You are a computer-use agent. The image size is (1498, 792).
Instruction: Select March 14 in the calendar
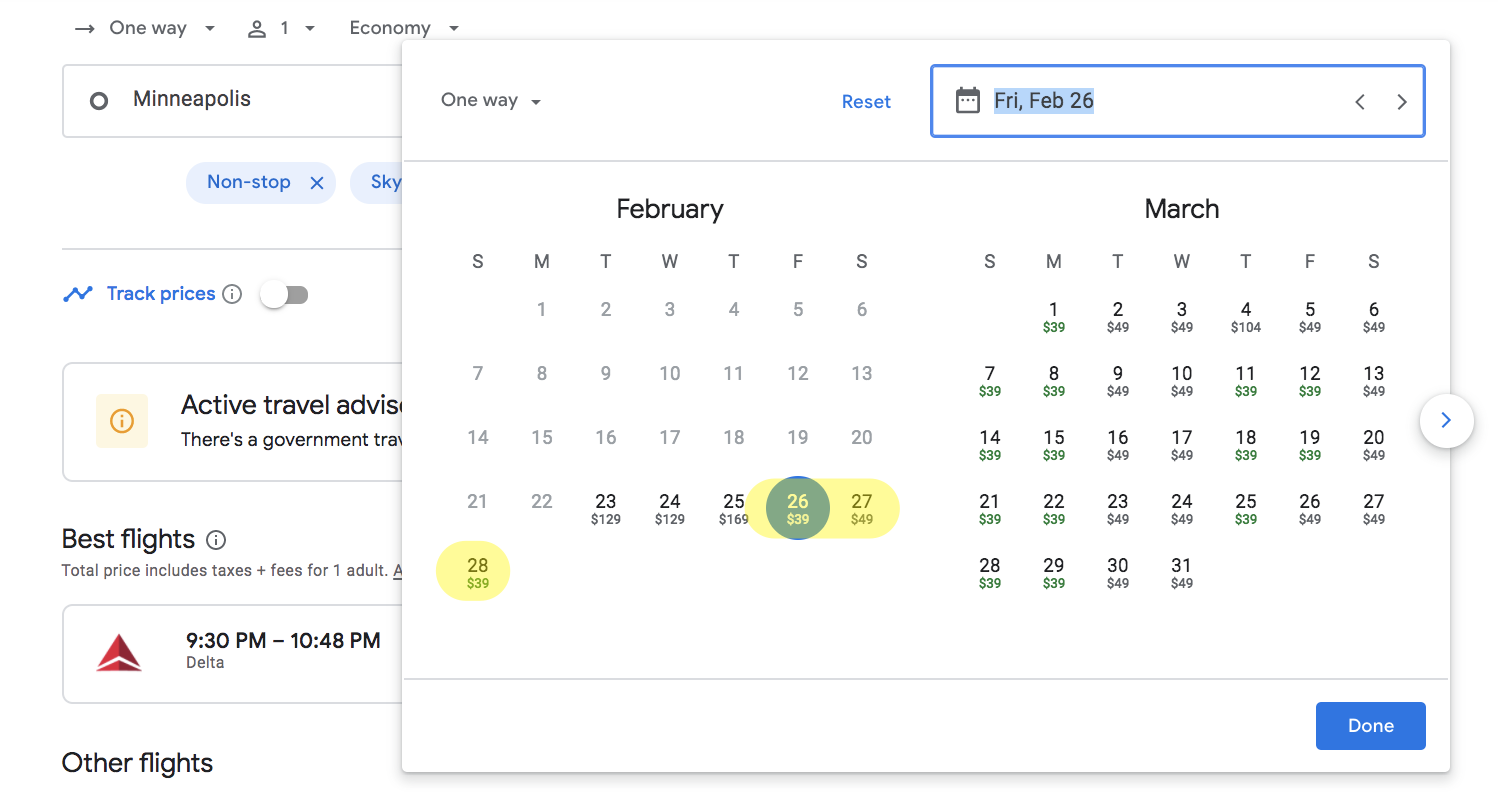click(x=990, y=444)
